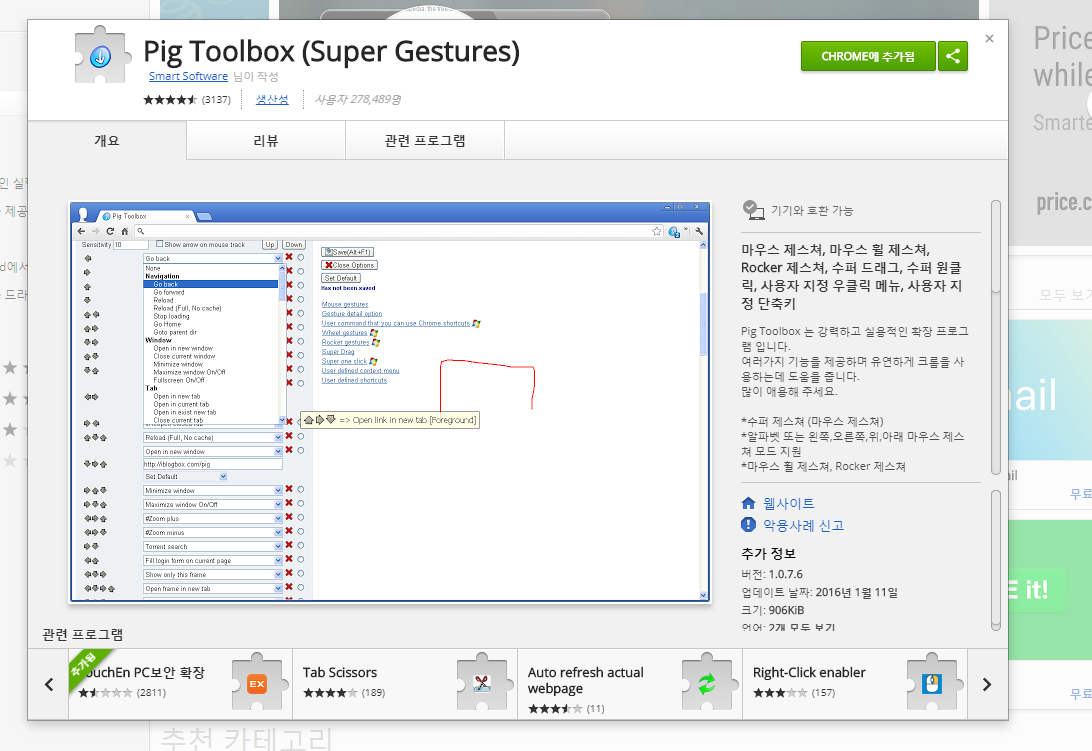Click the red X beside Torrent search row

[289, 545]
